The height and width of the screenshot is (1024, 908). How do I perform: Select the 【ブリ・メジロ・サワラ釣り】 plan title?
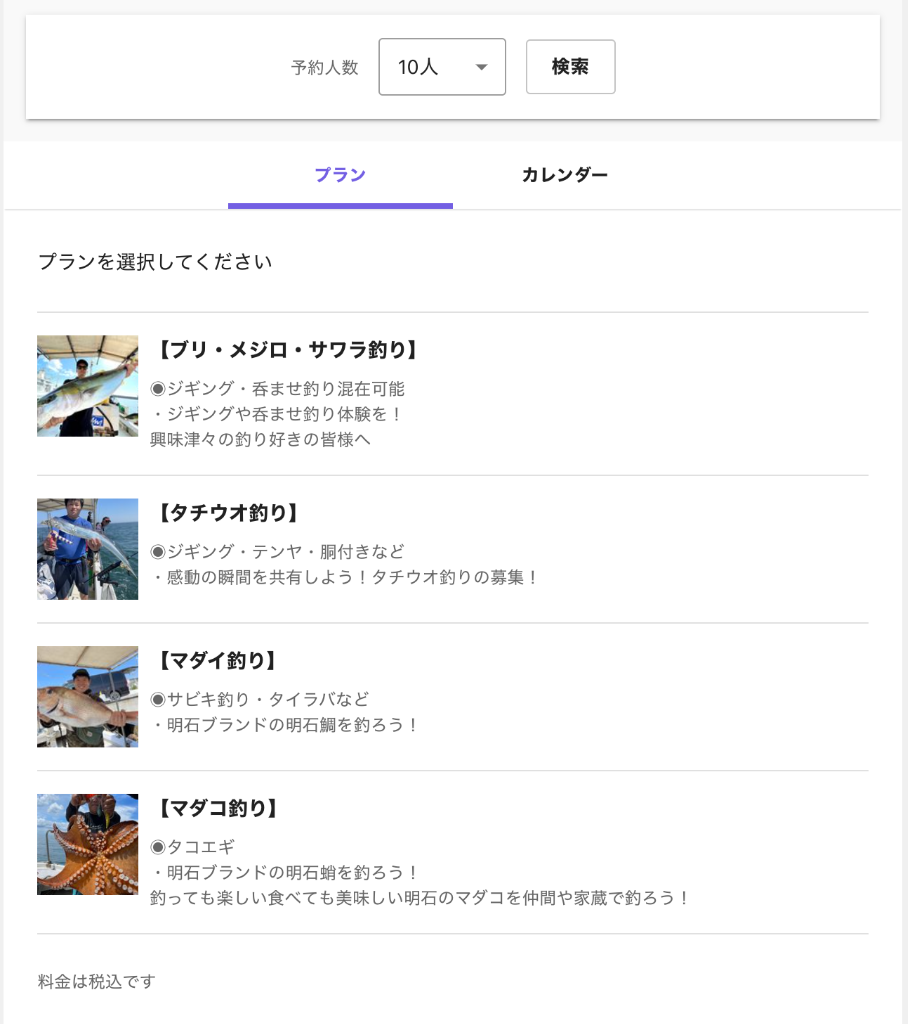[286, 350]
